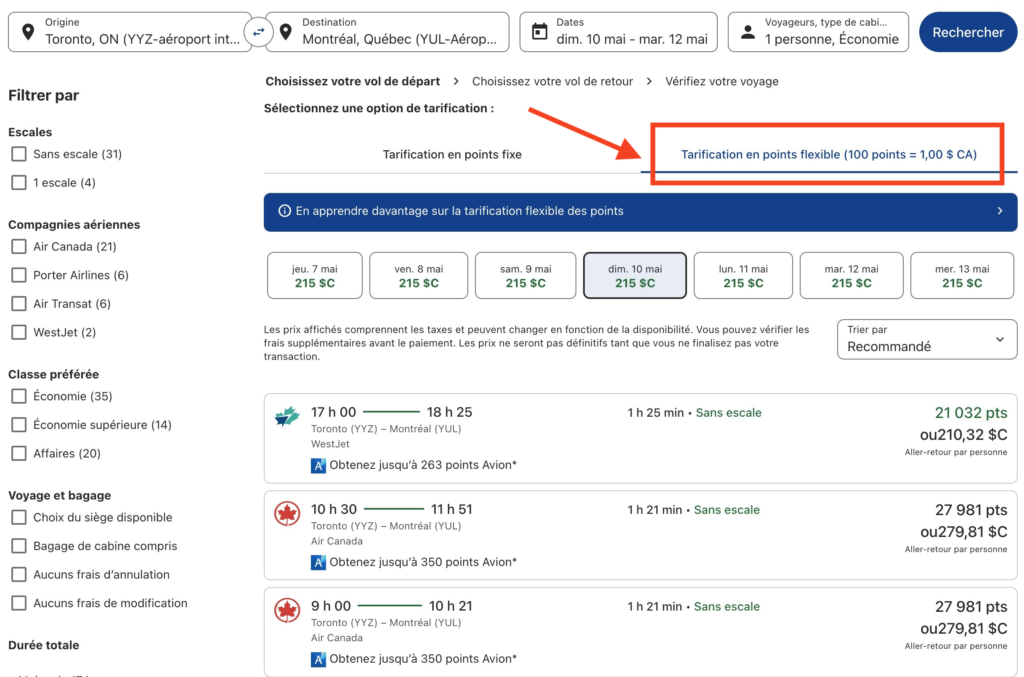Select the 9 h 00 Air Canada flight
Viewport: 1024px width, 677px height.
pyautogui.click(x=640, y=632)
